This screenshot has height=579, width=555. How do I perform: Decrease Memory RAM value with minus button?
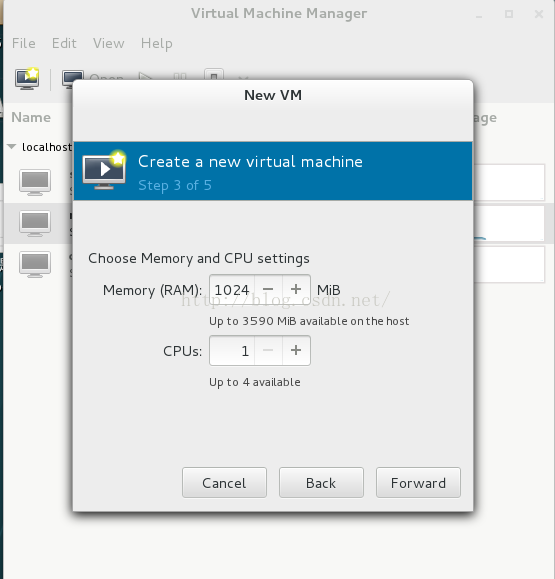pyautogui.click(x=268, y=289)
